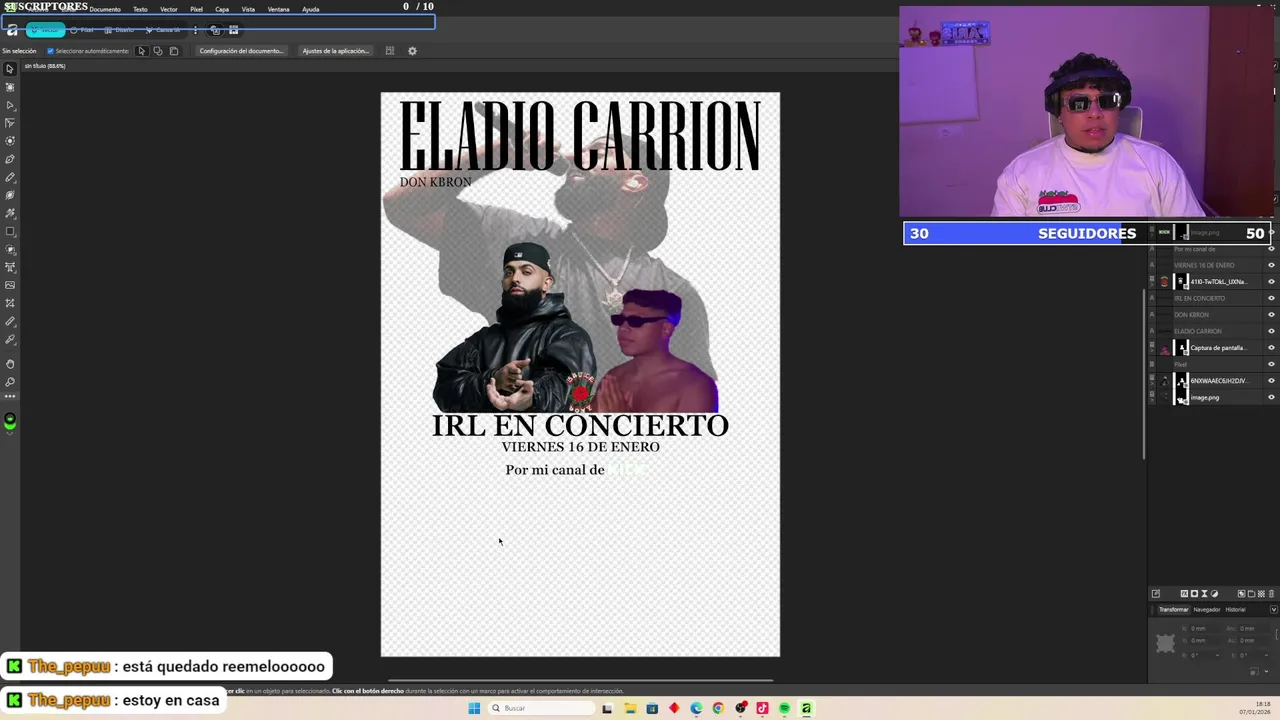Hide the ELADIO CARRION layer
Screen dimensions: 1280x720
1271,331
